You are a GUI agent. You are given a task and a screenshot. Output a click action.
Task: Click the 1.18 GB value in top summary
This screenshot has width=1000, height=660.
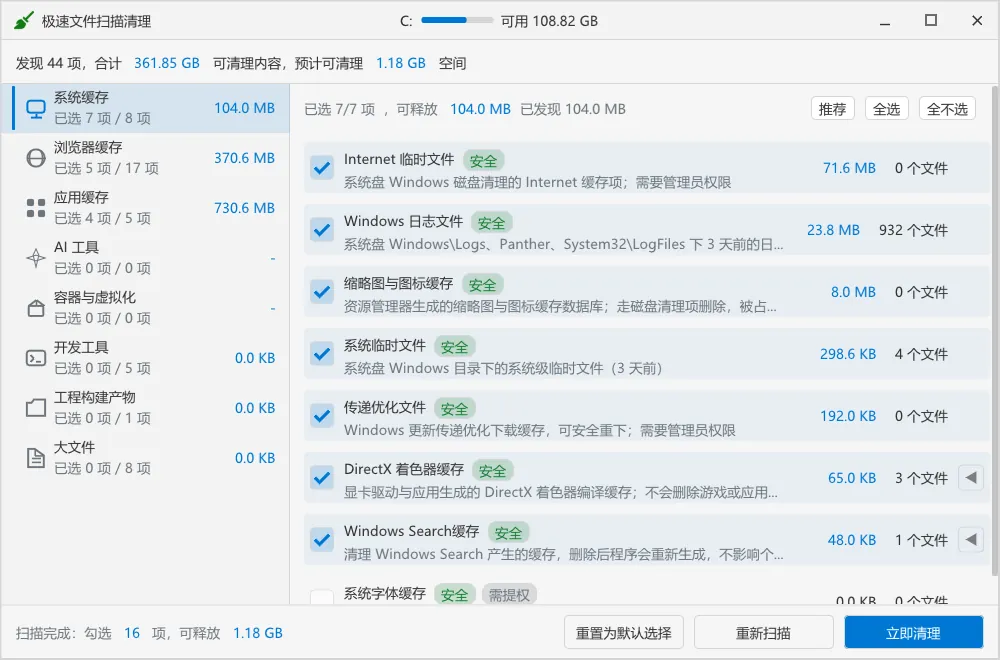click(x=401, y=63)
